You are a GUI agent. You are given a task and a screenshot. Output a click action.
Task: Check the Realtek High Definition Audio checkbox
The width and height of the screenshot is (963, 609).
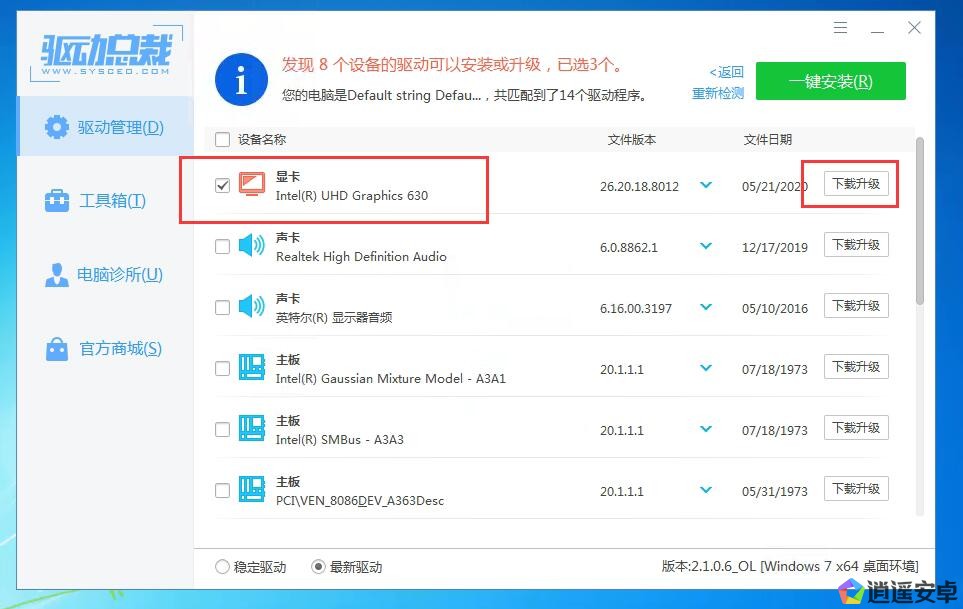tap(222, 246)
